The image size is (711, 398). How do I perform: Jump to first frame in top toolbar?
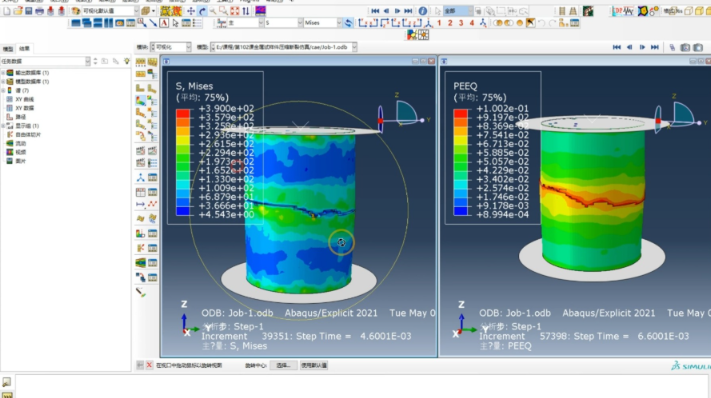pyautogui.click(x=375, y=11)
